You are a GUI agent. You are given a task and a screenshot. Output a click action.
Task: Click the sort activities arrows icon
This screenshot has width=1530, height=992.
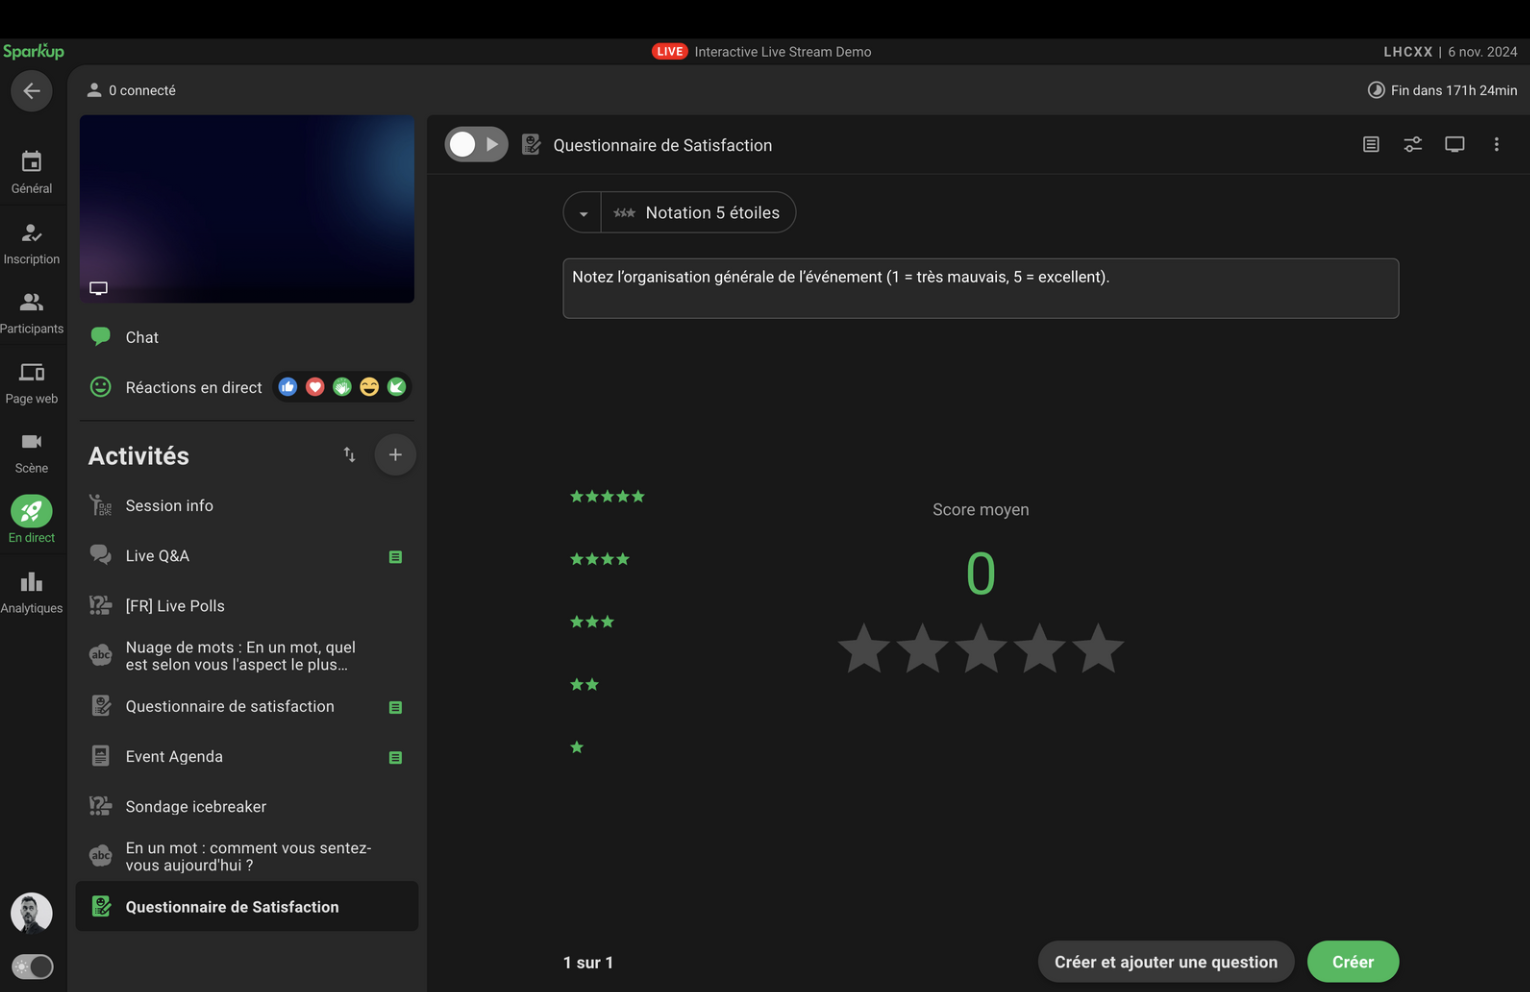pyautogui.click(x=349, y=455)
